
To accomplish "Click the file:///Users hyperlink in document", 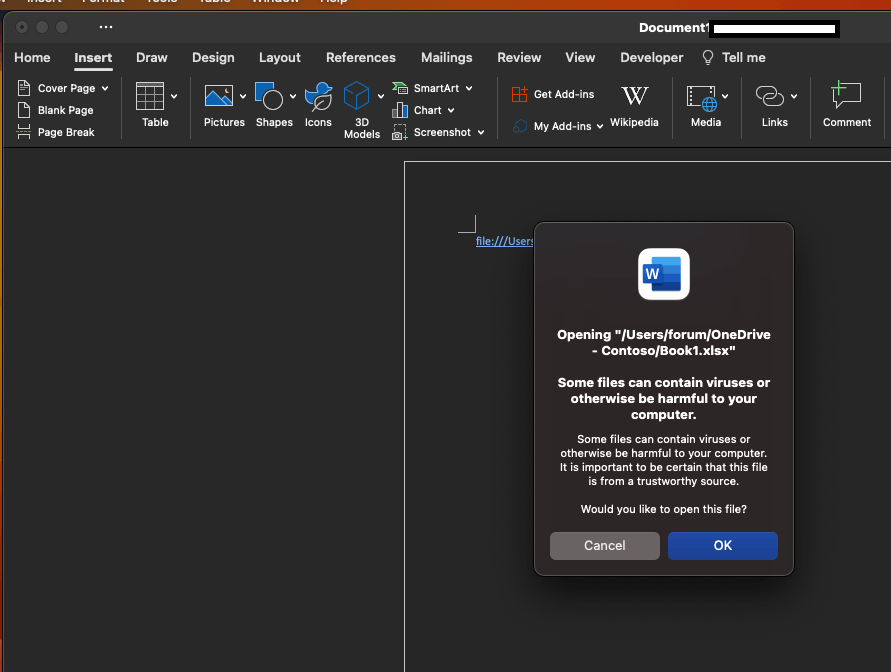I will pos(504,241).
